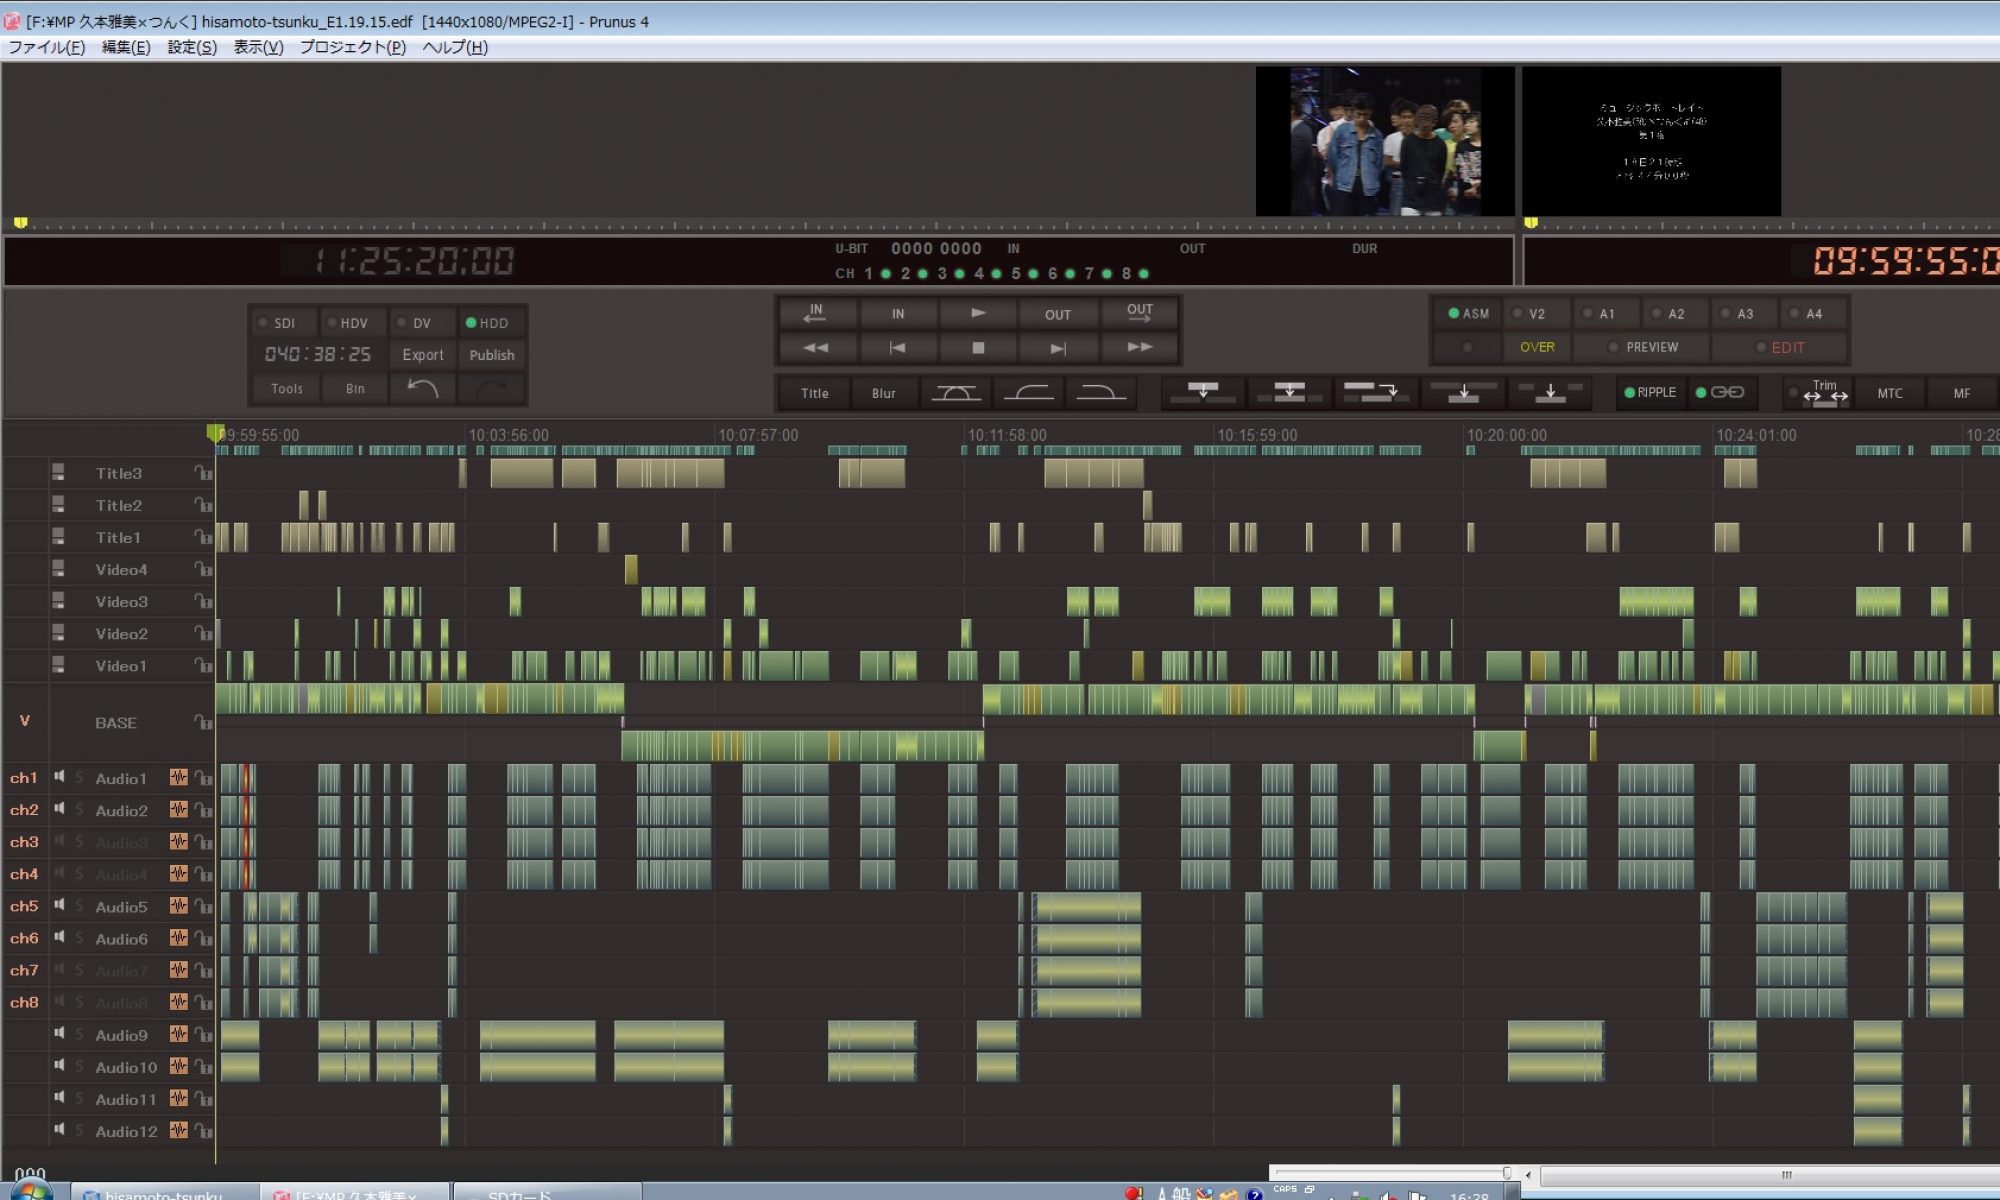Image resolution: width=2000 pixels, height=1200 pixels.
Task: Click the fourth down-arrow edit icon
Action: (1463, 392)
